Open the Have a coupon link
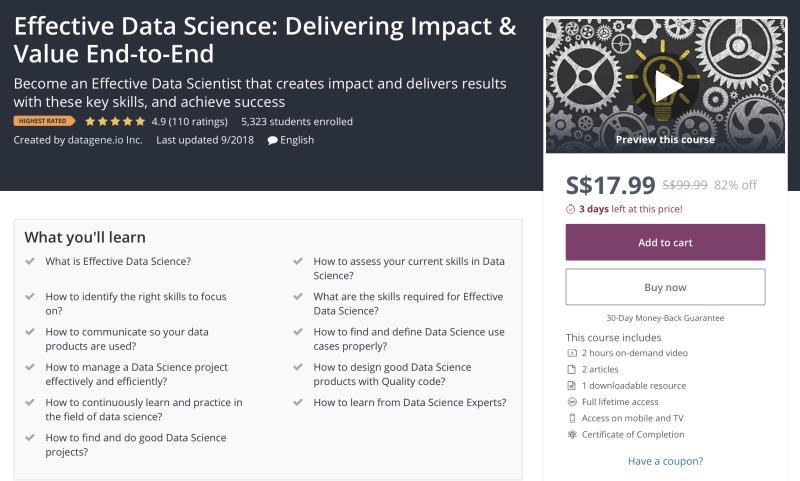Image resolution: width=800 pixels, height=481 pixels. [x=665, y=461]
